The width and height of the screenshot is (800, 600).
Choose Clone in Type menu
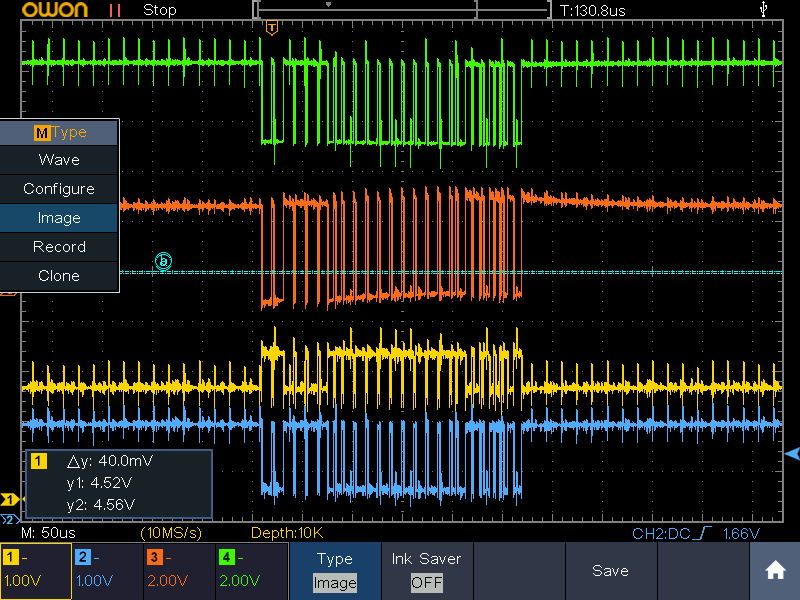pos(59,276)
